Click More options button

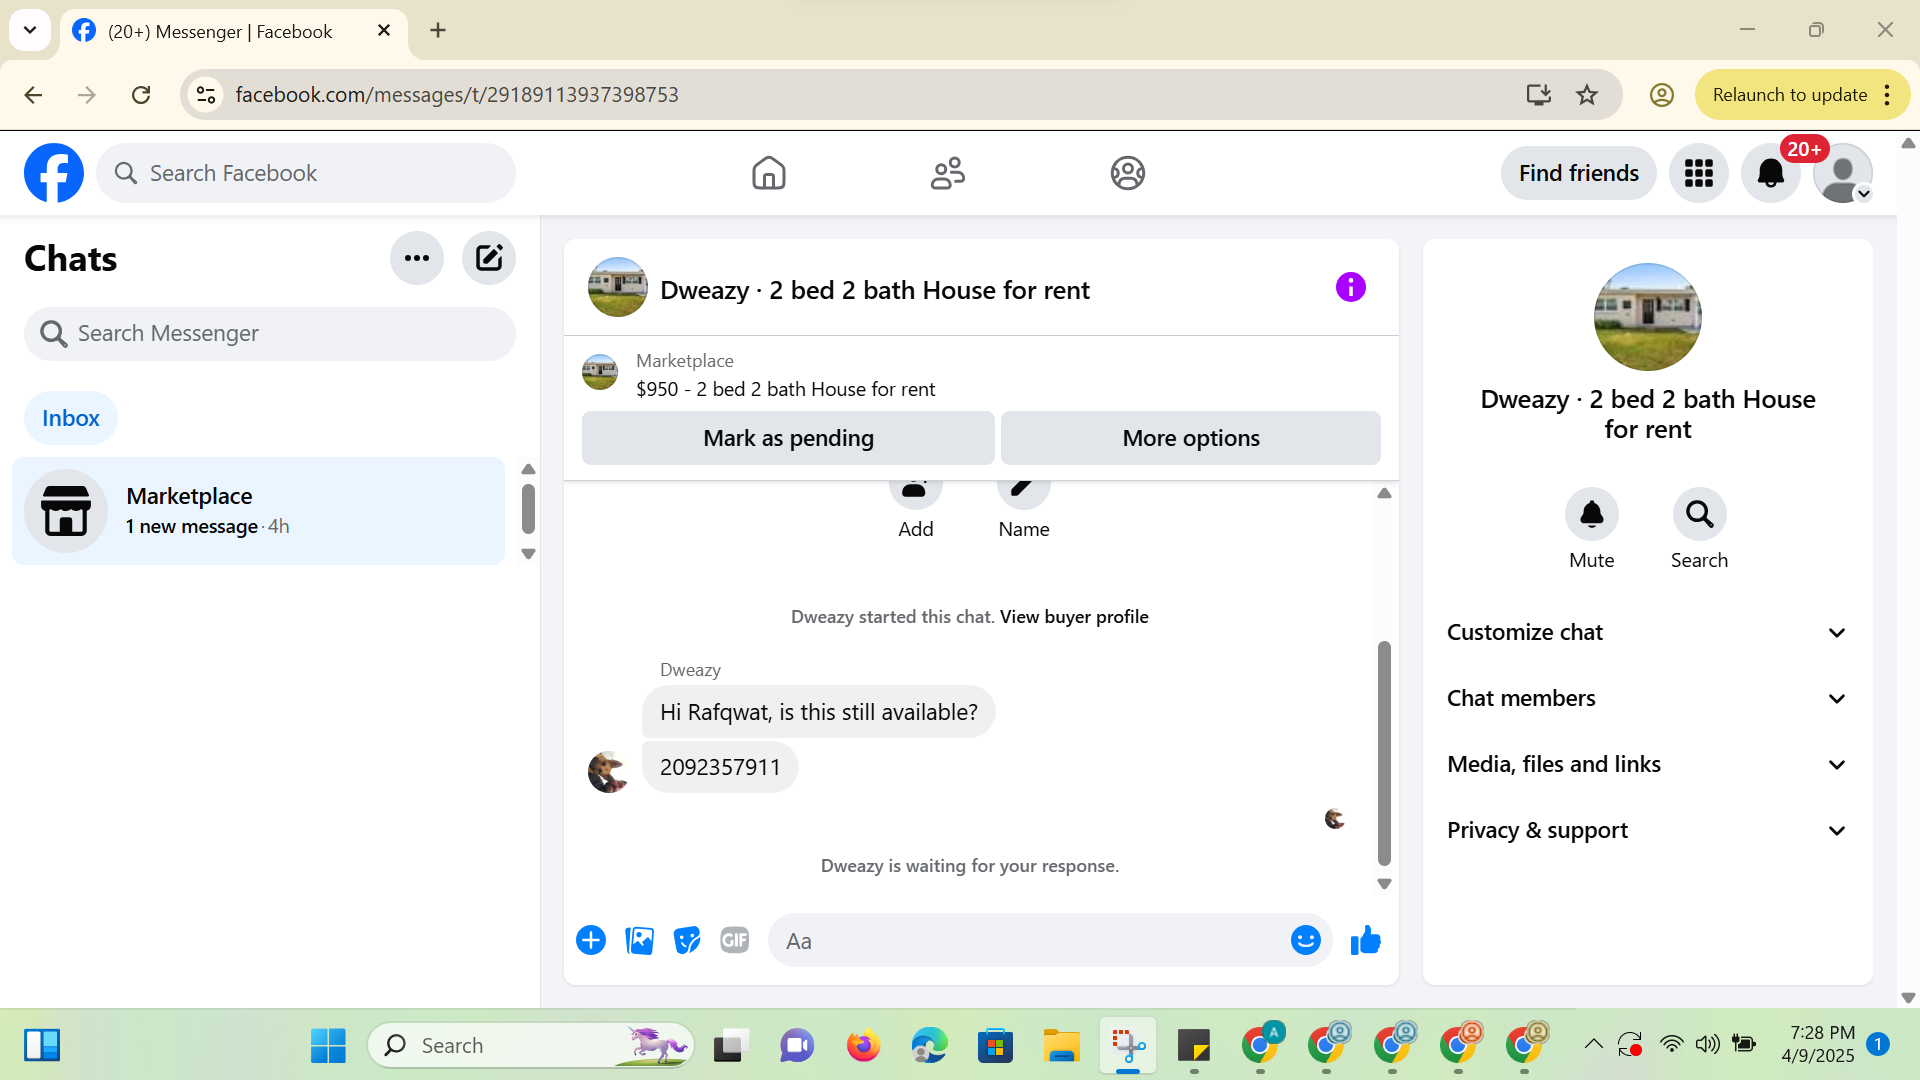coord(1191,438)
